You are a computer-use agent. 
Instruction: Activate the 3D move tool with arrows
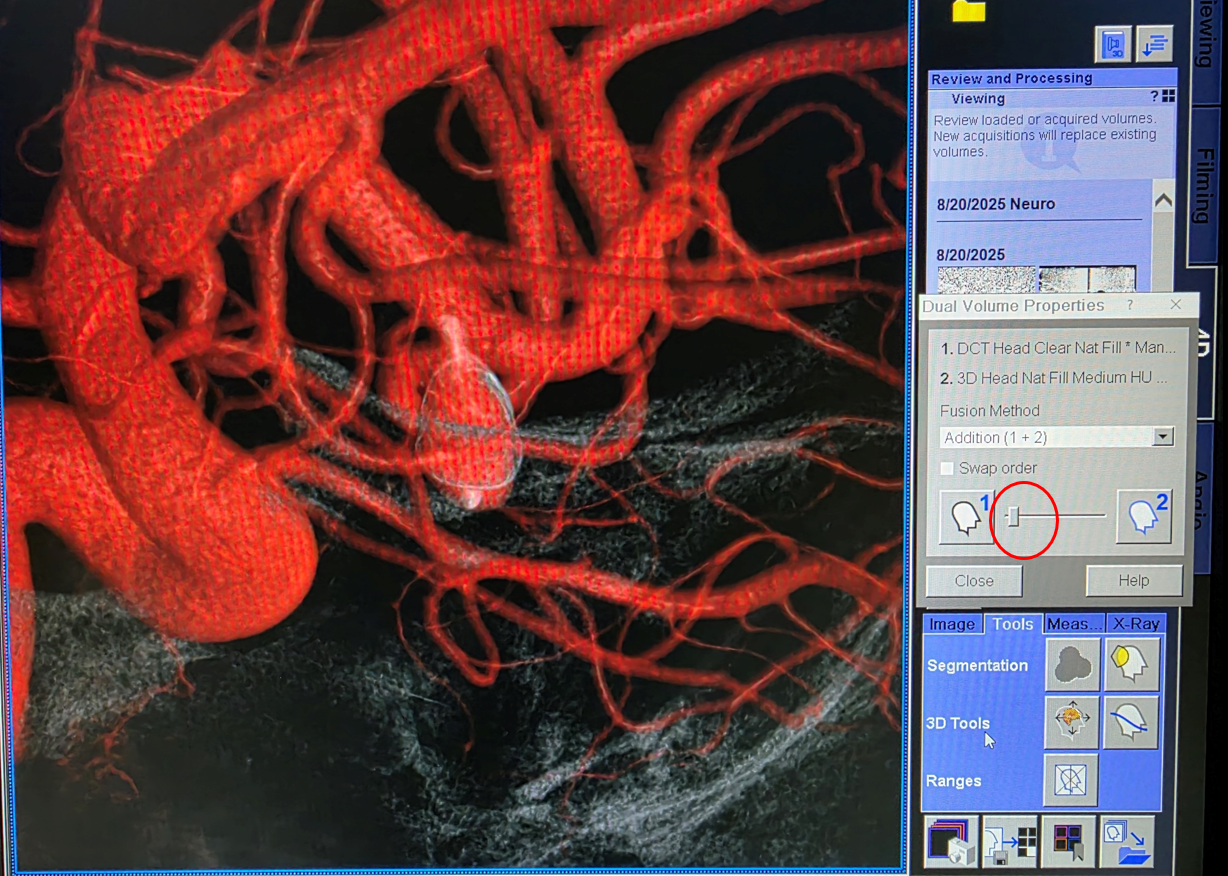click(x=1072, y=723)
